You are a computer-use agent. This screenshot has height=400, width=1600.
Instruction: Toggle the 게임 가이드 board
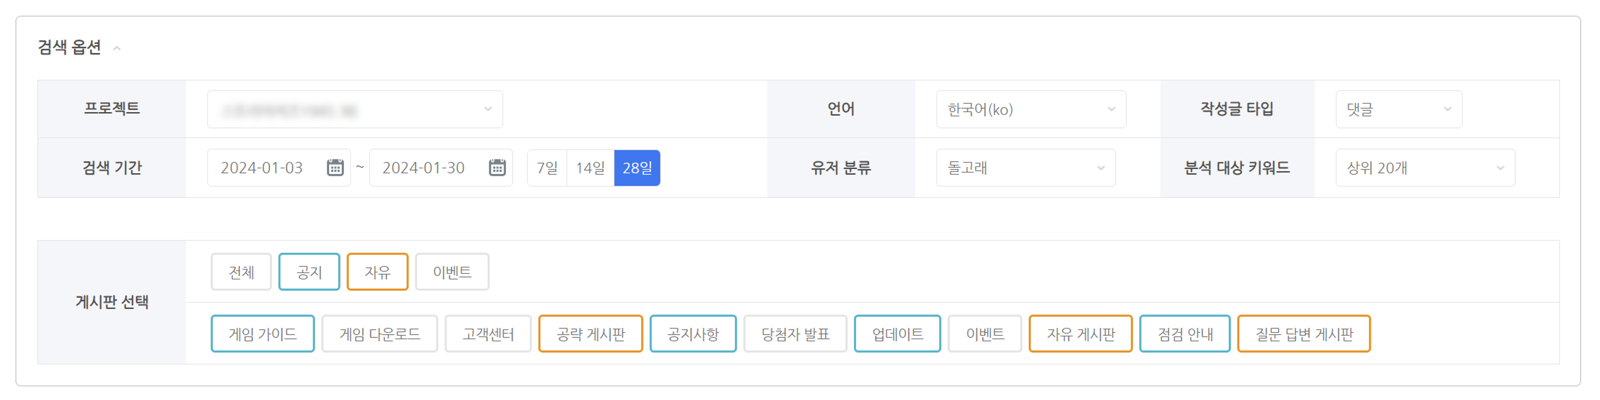click(262, 334)
